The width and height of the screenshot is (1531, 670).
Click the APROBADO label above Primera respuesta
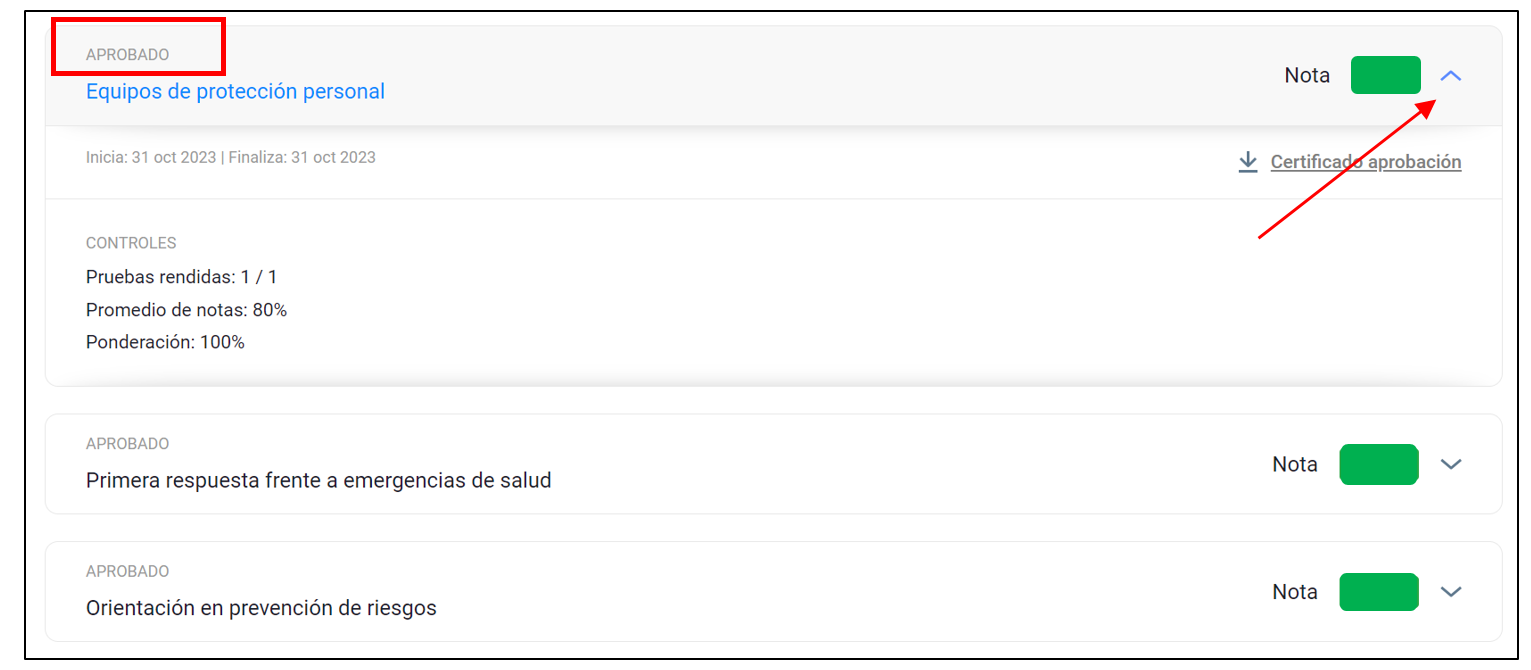pos(128,443)
